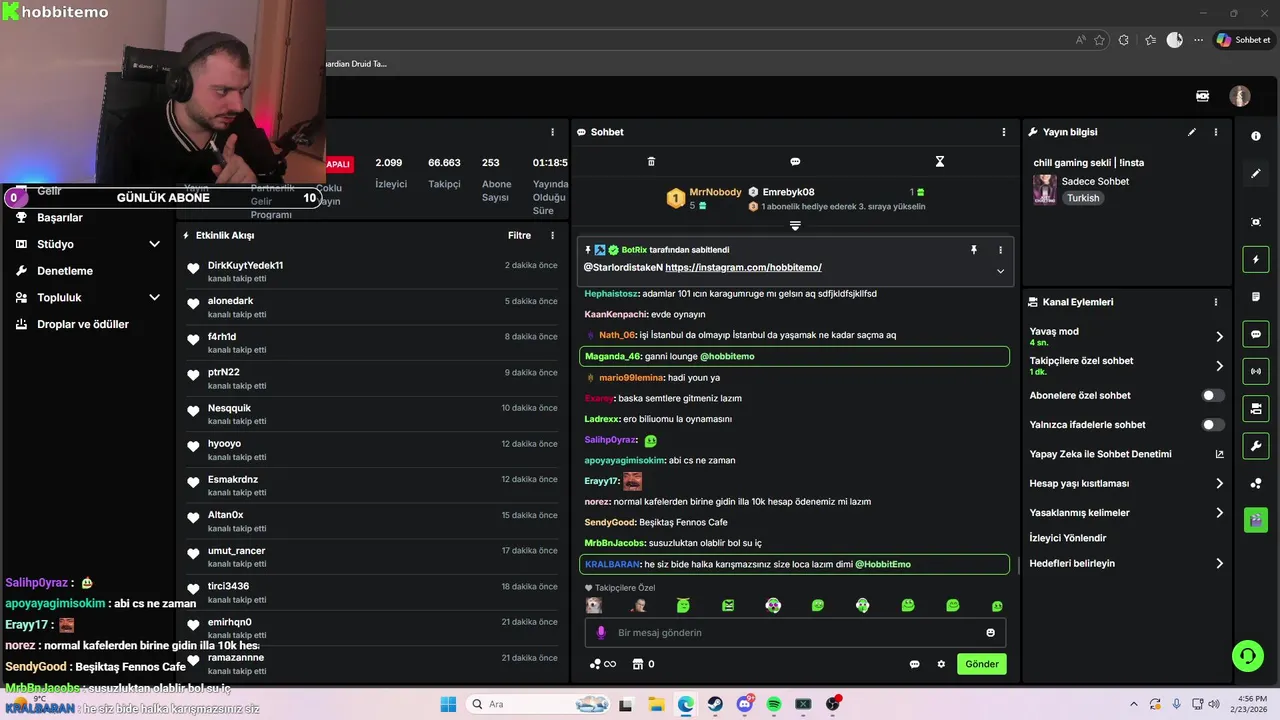Open Spotify from the taskbar
The height and width of the screenshot is (720, 1280).
(774, 704)
